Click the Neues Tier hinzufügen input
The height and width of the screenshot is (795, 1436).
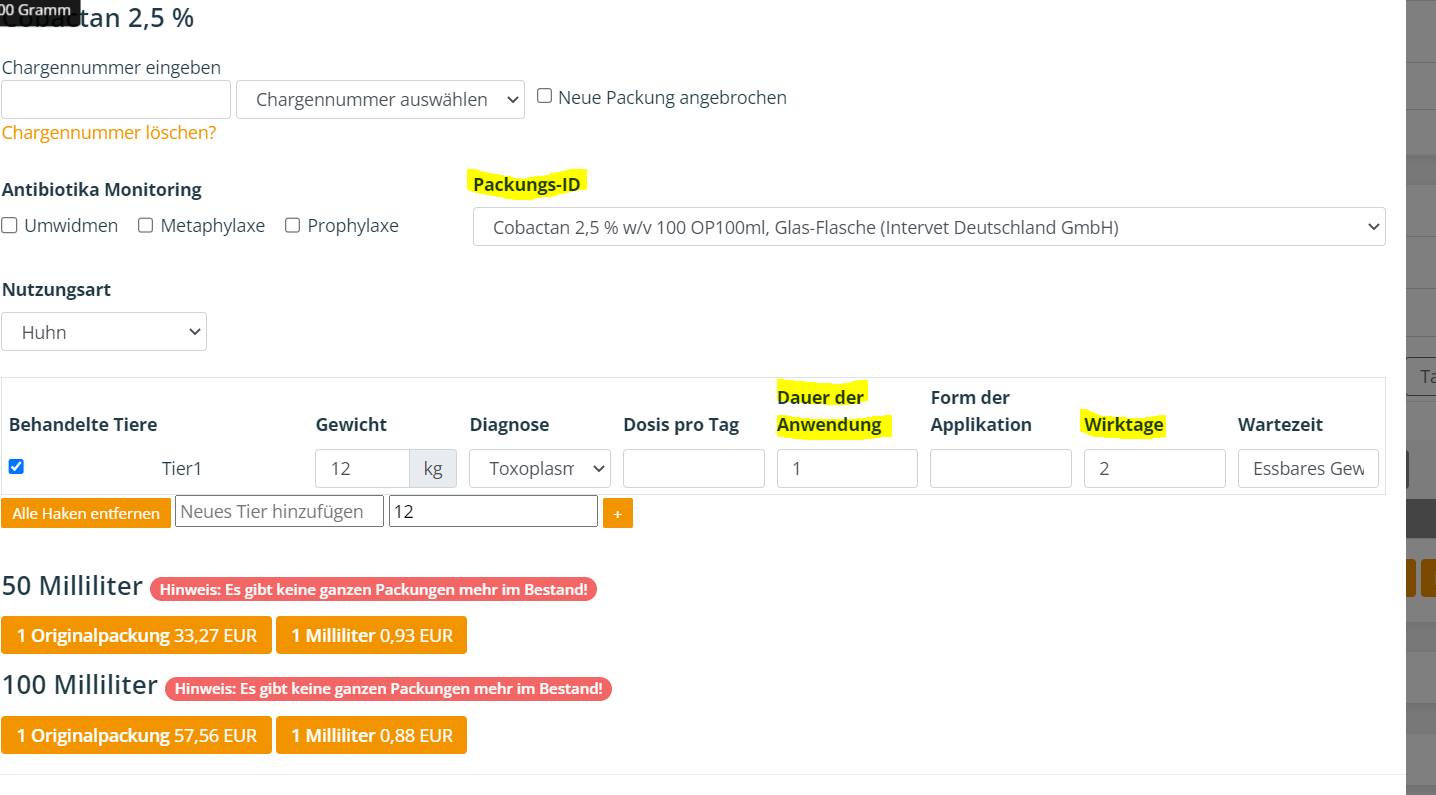(279, 511)
